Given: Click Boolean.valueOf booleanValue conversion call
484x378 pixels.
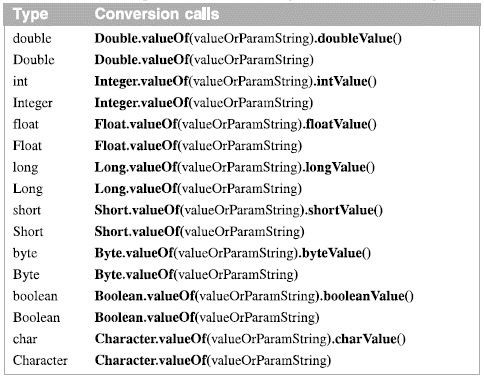Looking at the screenshot, I should click(x=254, y=297).
